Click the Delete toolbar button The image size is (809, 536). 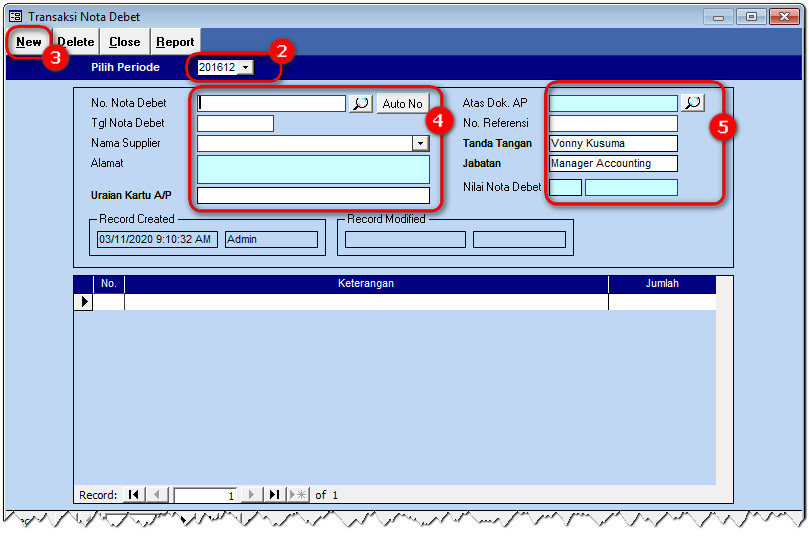(x=76, y=42)
